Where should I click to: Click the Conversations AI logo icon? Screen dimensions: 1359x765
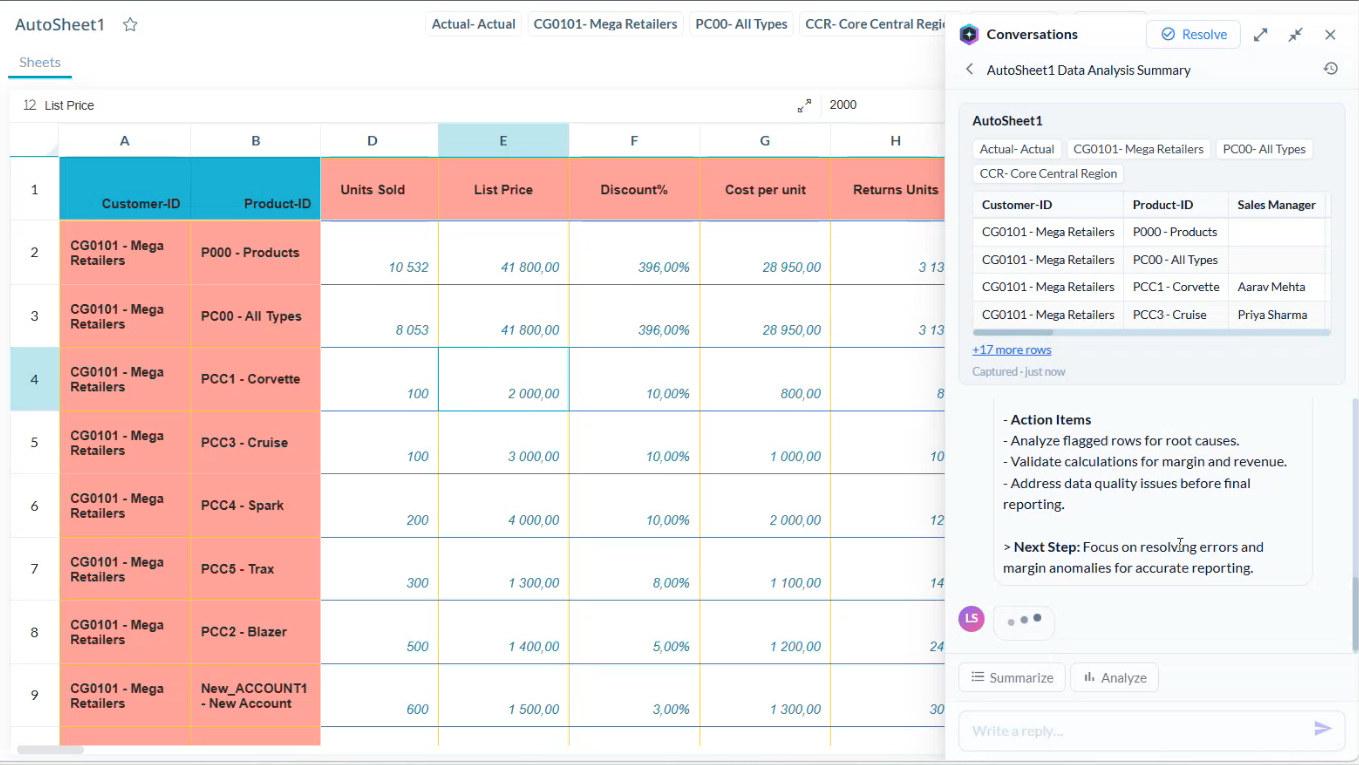(969, 34)
